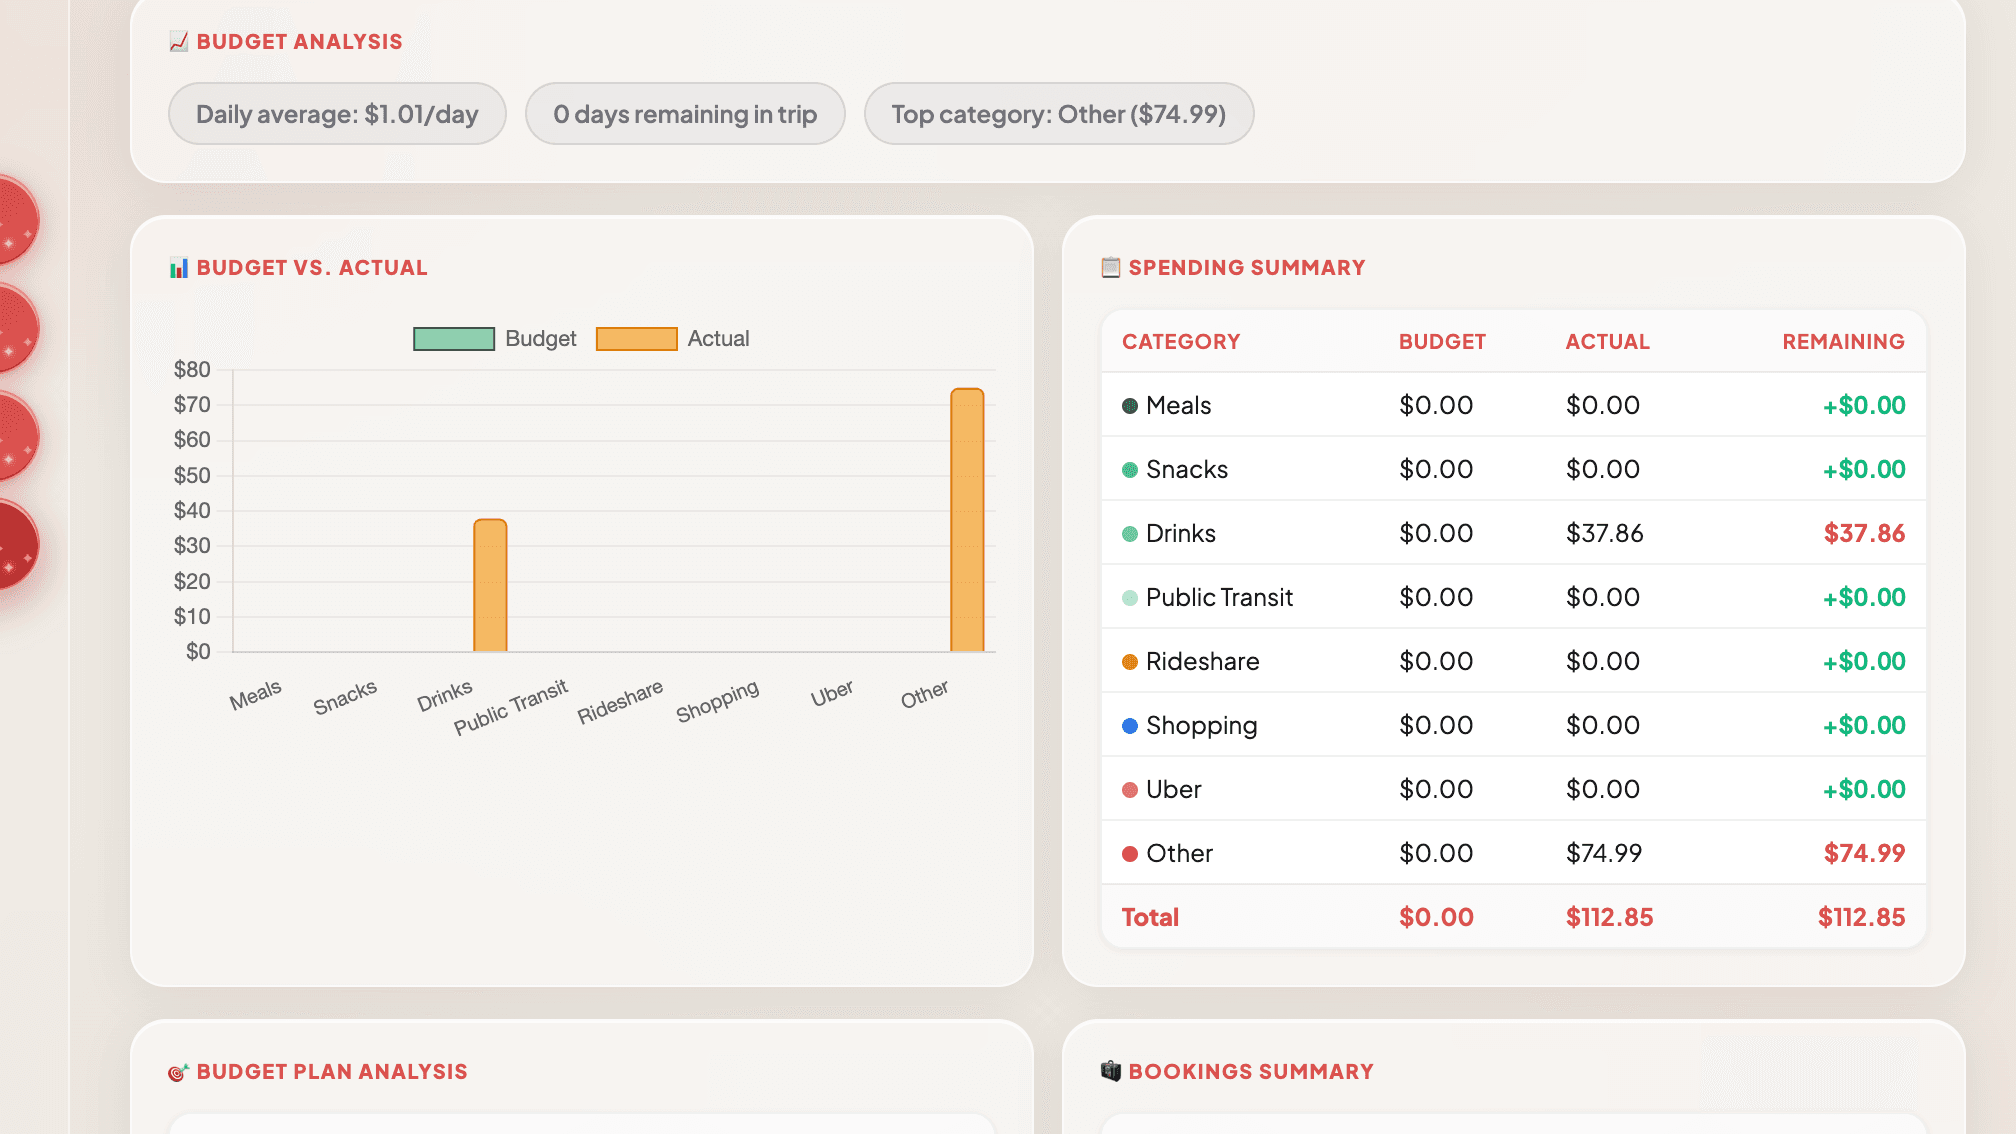Select the Uber row label in table
Screen dimensions: 2016x1134
(x=1173, y=790)
